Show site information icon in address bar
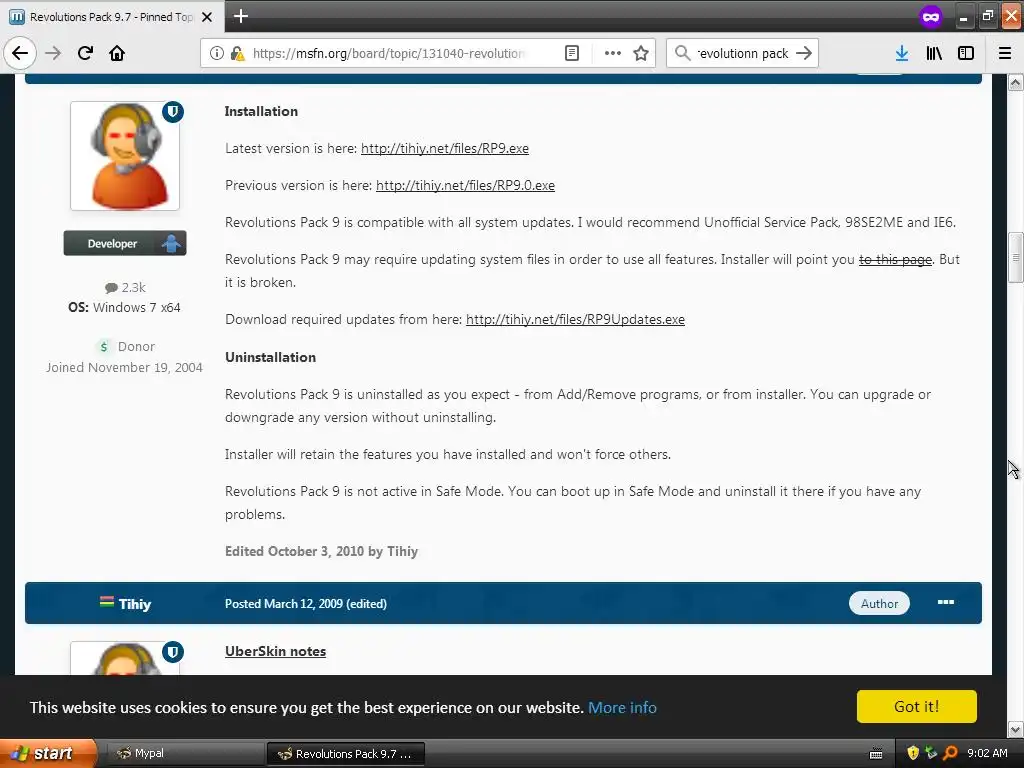This screenshot has height=768, width=1024. pyautogui.click(x=216, y=53)
